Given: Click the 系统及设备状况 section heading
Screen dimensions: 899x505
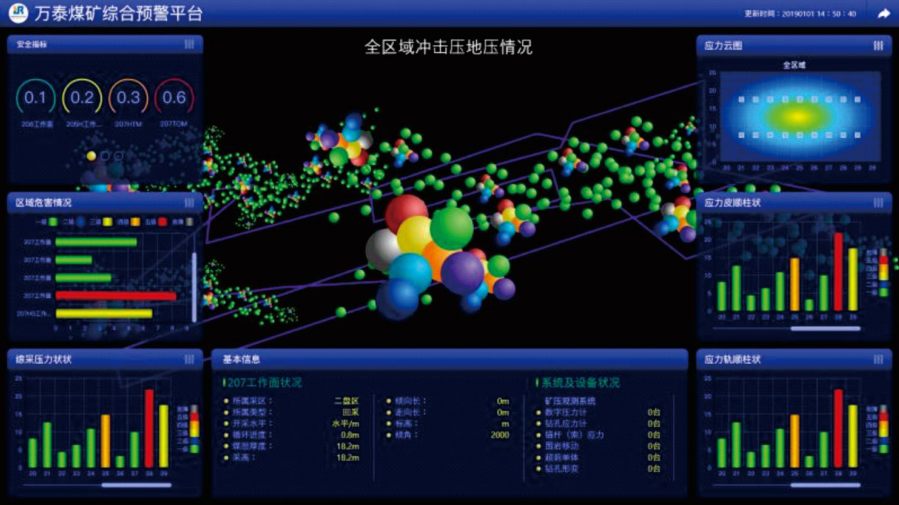Looking at the screenshot, I should 580,382.
